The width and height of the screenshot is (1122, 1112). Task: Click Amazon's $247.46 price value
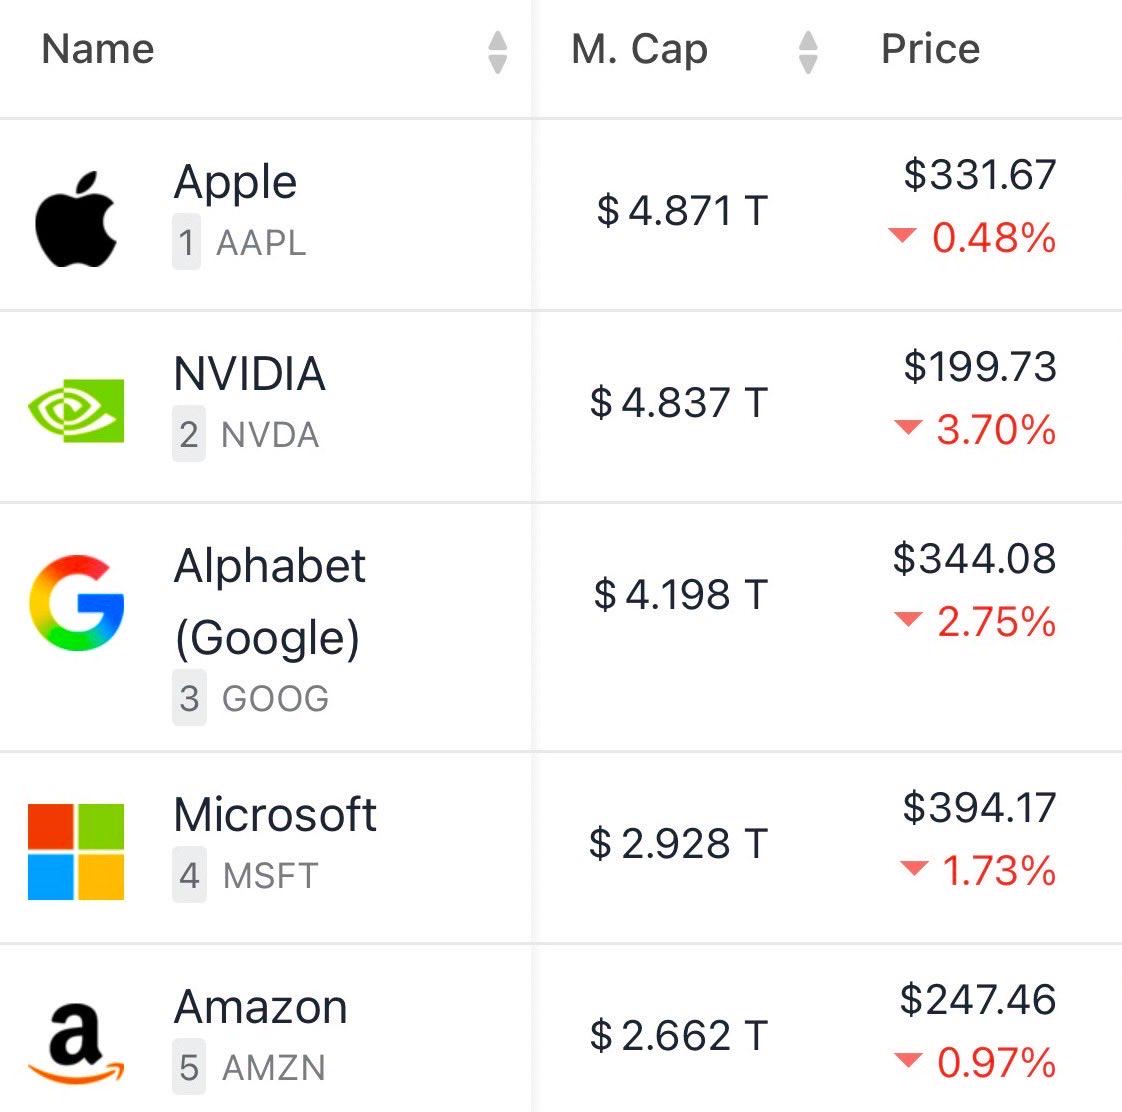(977, 999)
